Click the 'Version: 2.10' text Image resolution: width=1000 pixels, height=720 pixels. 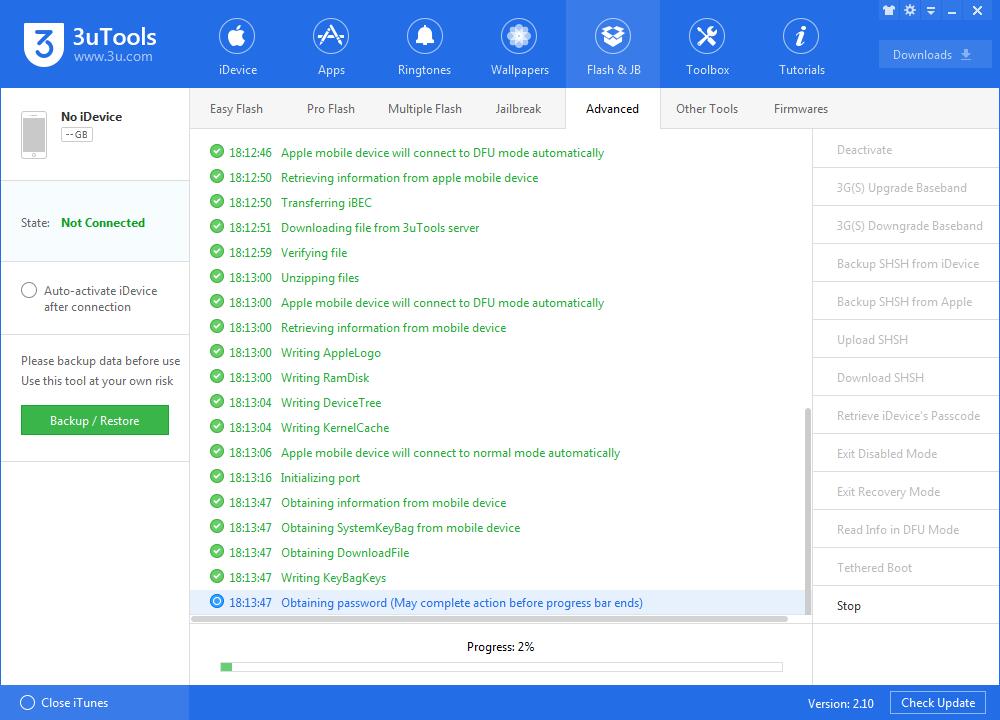[x=841, y=703]
